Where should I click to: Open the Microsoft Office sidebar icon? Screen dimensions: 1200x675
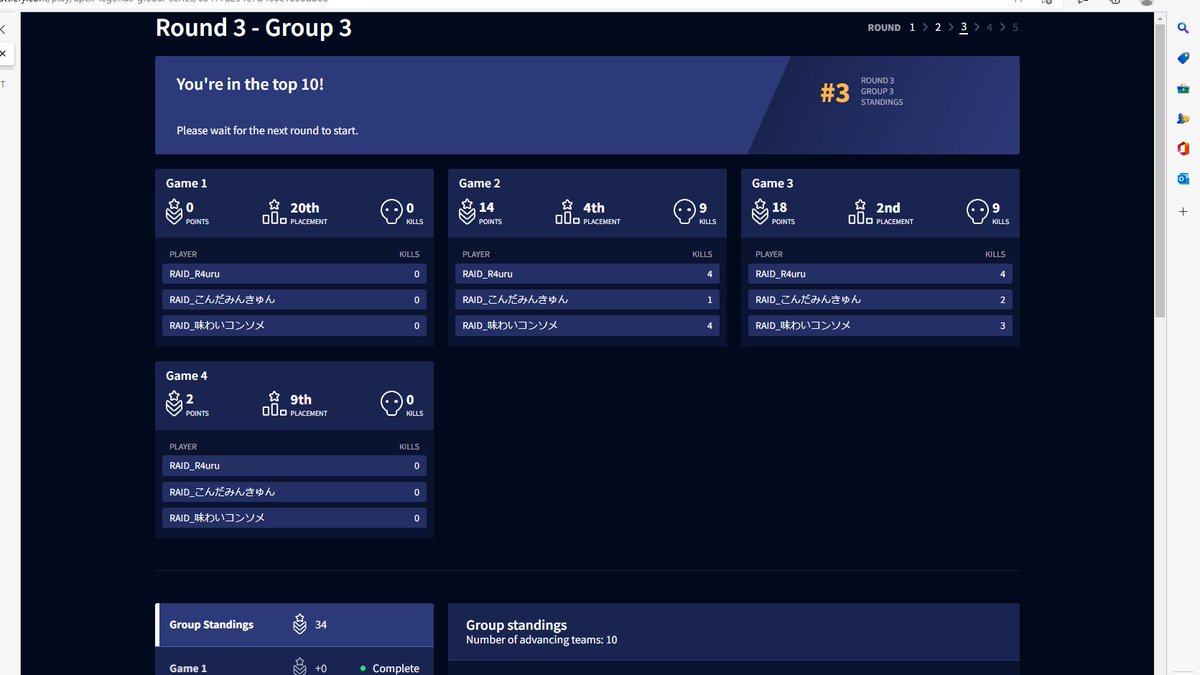[1183, 148]
